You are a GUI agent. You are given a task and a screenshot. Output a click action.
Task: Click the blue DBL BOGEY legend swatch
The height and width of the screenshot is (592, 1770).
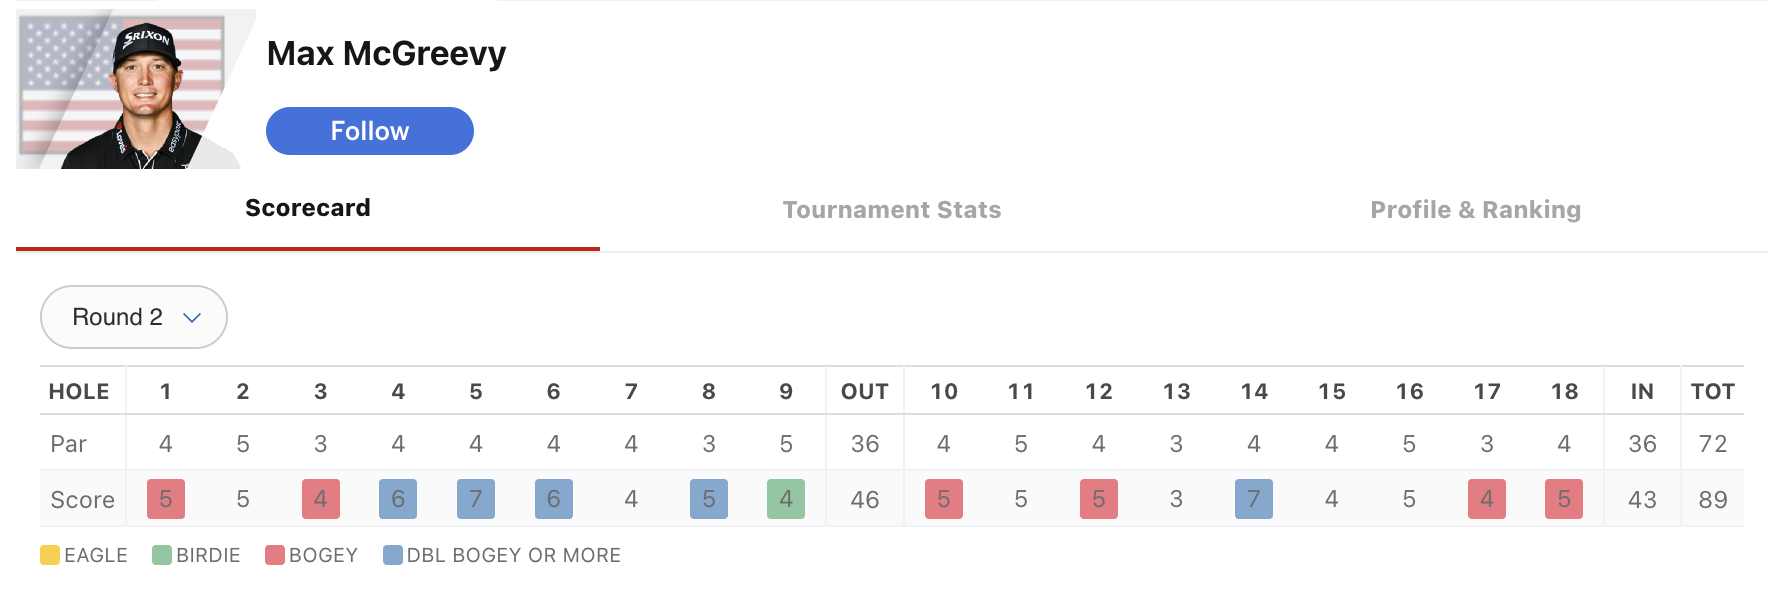pos(393,555)
